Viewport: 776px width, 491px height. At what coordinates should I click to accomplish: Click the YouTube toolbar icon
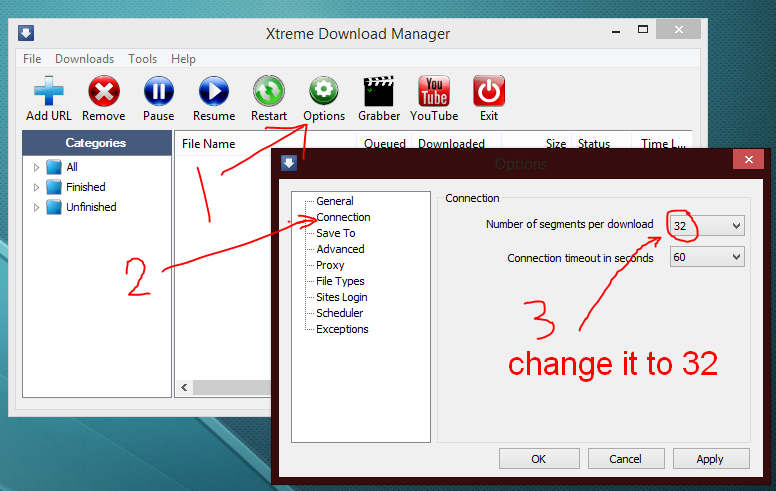pos(434,91)
